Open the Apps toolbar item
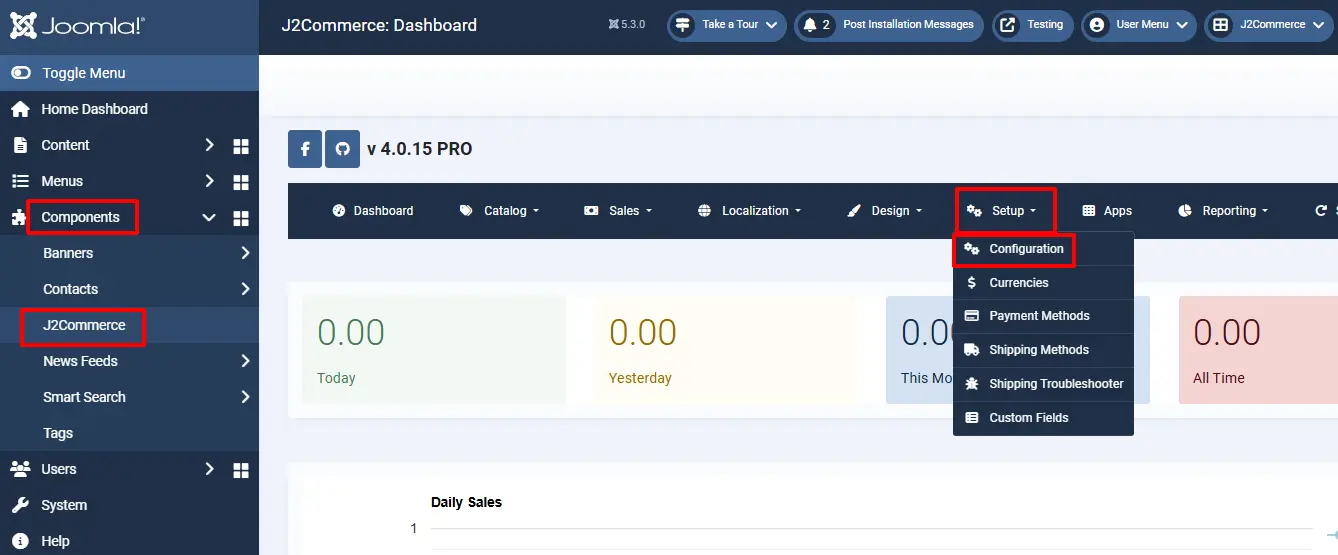This screenshot has width=1338, height=555. click(1107, 211)
